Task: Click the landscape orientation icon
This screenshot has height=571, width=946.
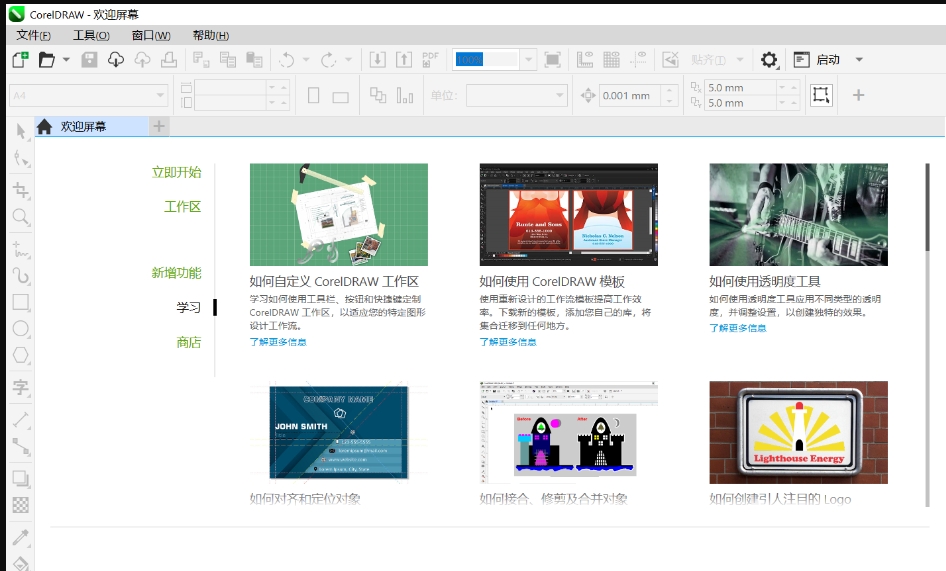Action: [340, 97]
